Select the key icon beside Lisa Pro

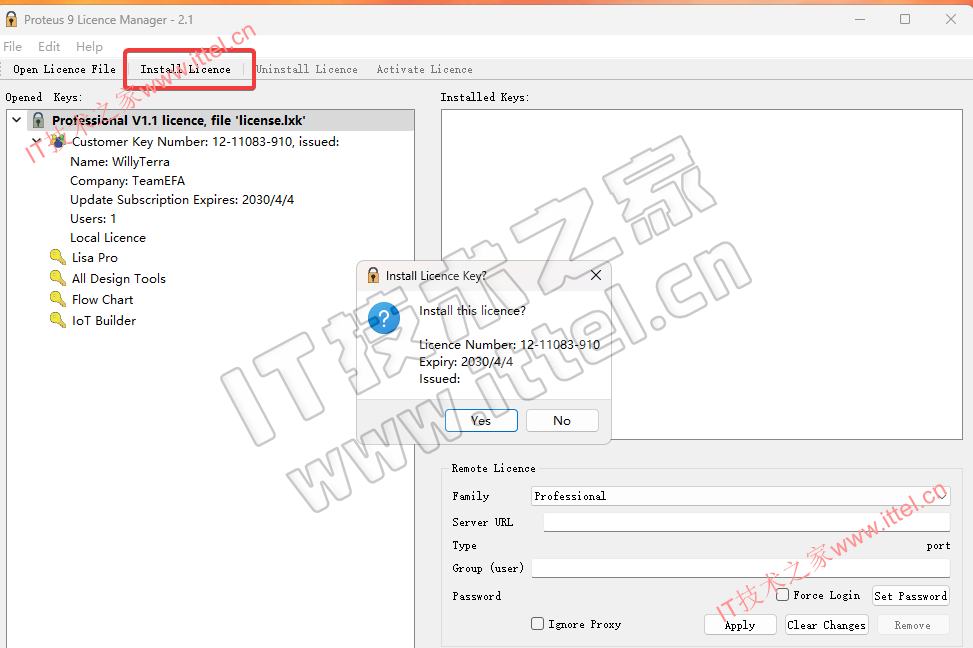pyautogui.click(x=58, y=257)
